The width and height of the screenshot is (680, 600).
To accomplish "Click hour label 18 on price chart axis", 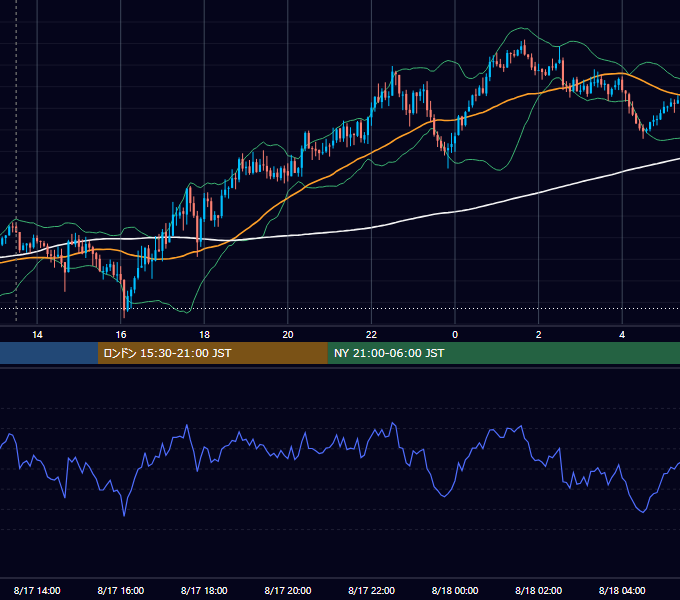I will pos(204,335).
